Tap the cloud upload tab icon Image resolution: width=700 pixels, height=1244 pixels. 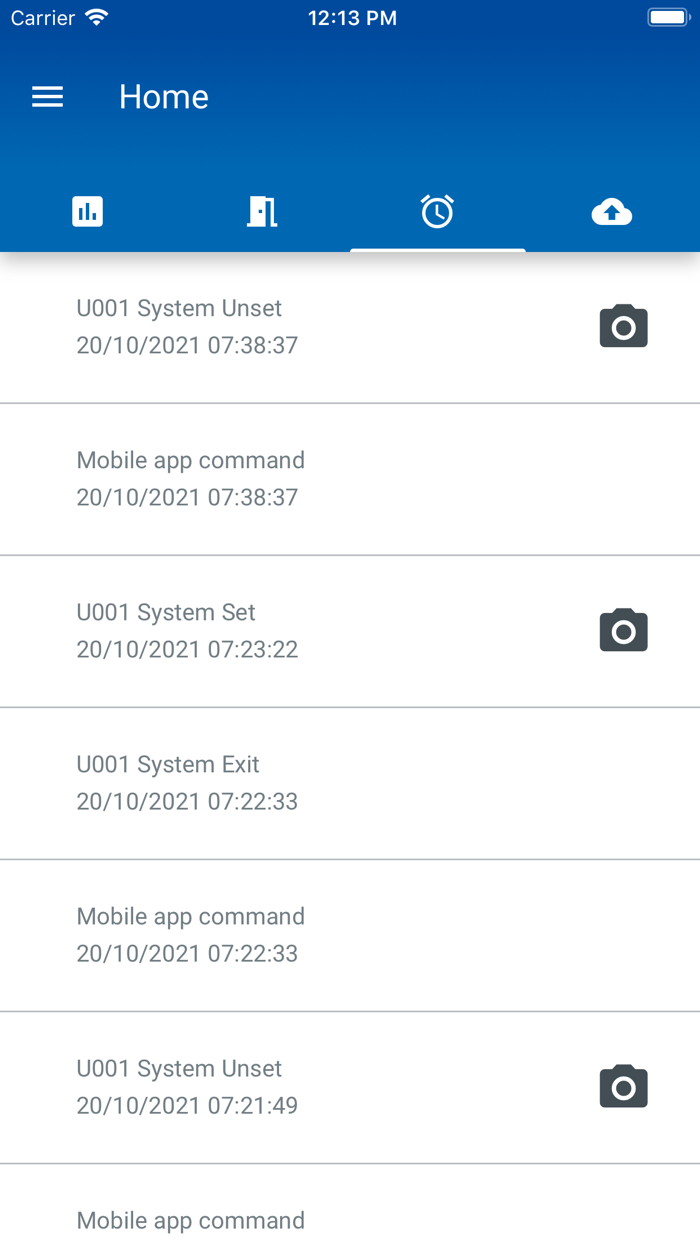(x=612, y=211)
